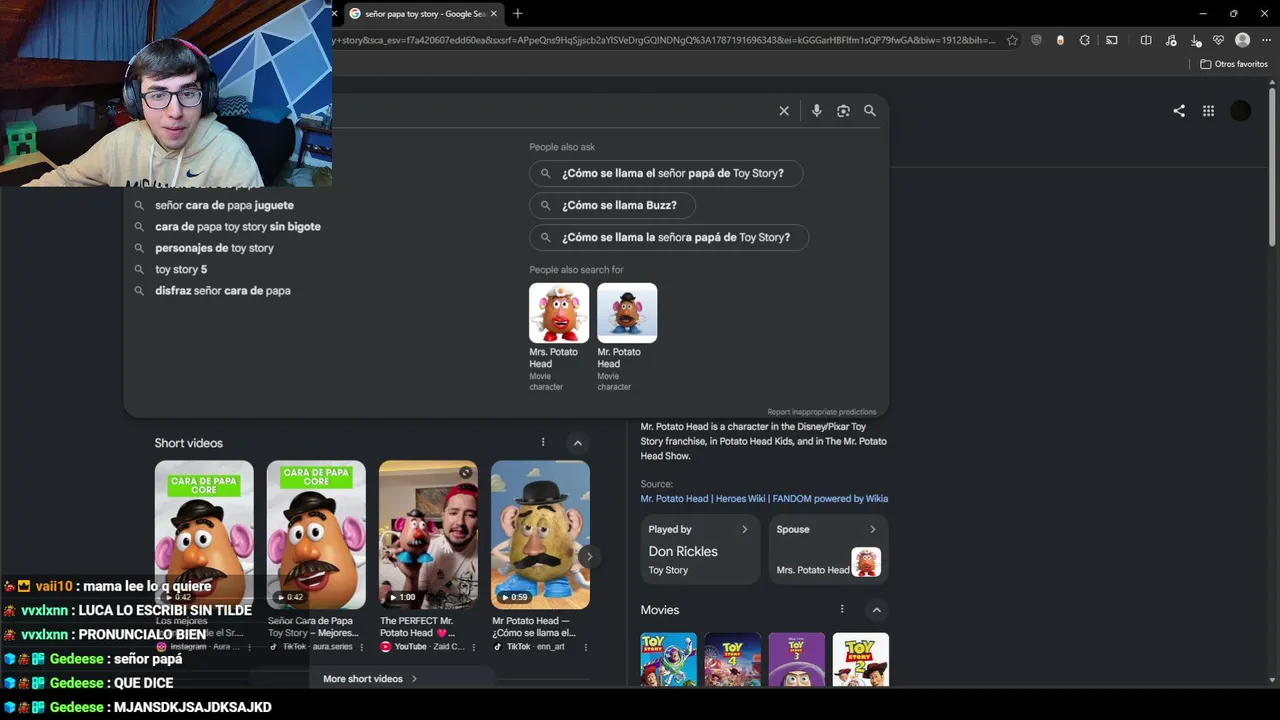
Task: Open Short videos section options menu
Action: point(543,442)
